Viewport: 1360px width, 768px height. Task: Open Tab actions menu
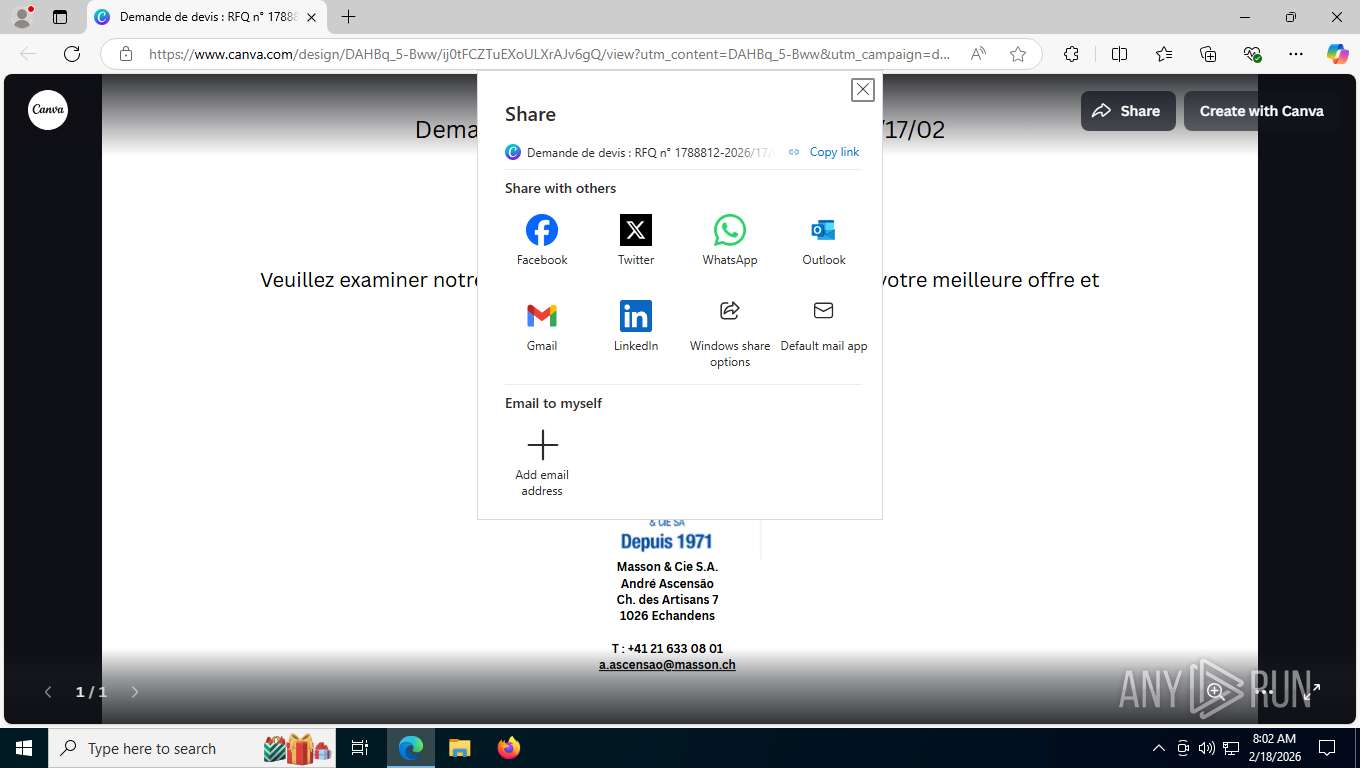60,17
